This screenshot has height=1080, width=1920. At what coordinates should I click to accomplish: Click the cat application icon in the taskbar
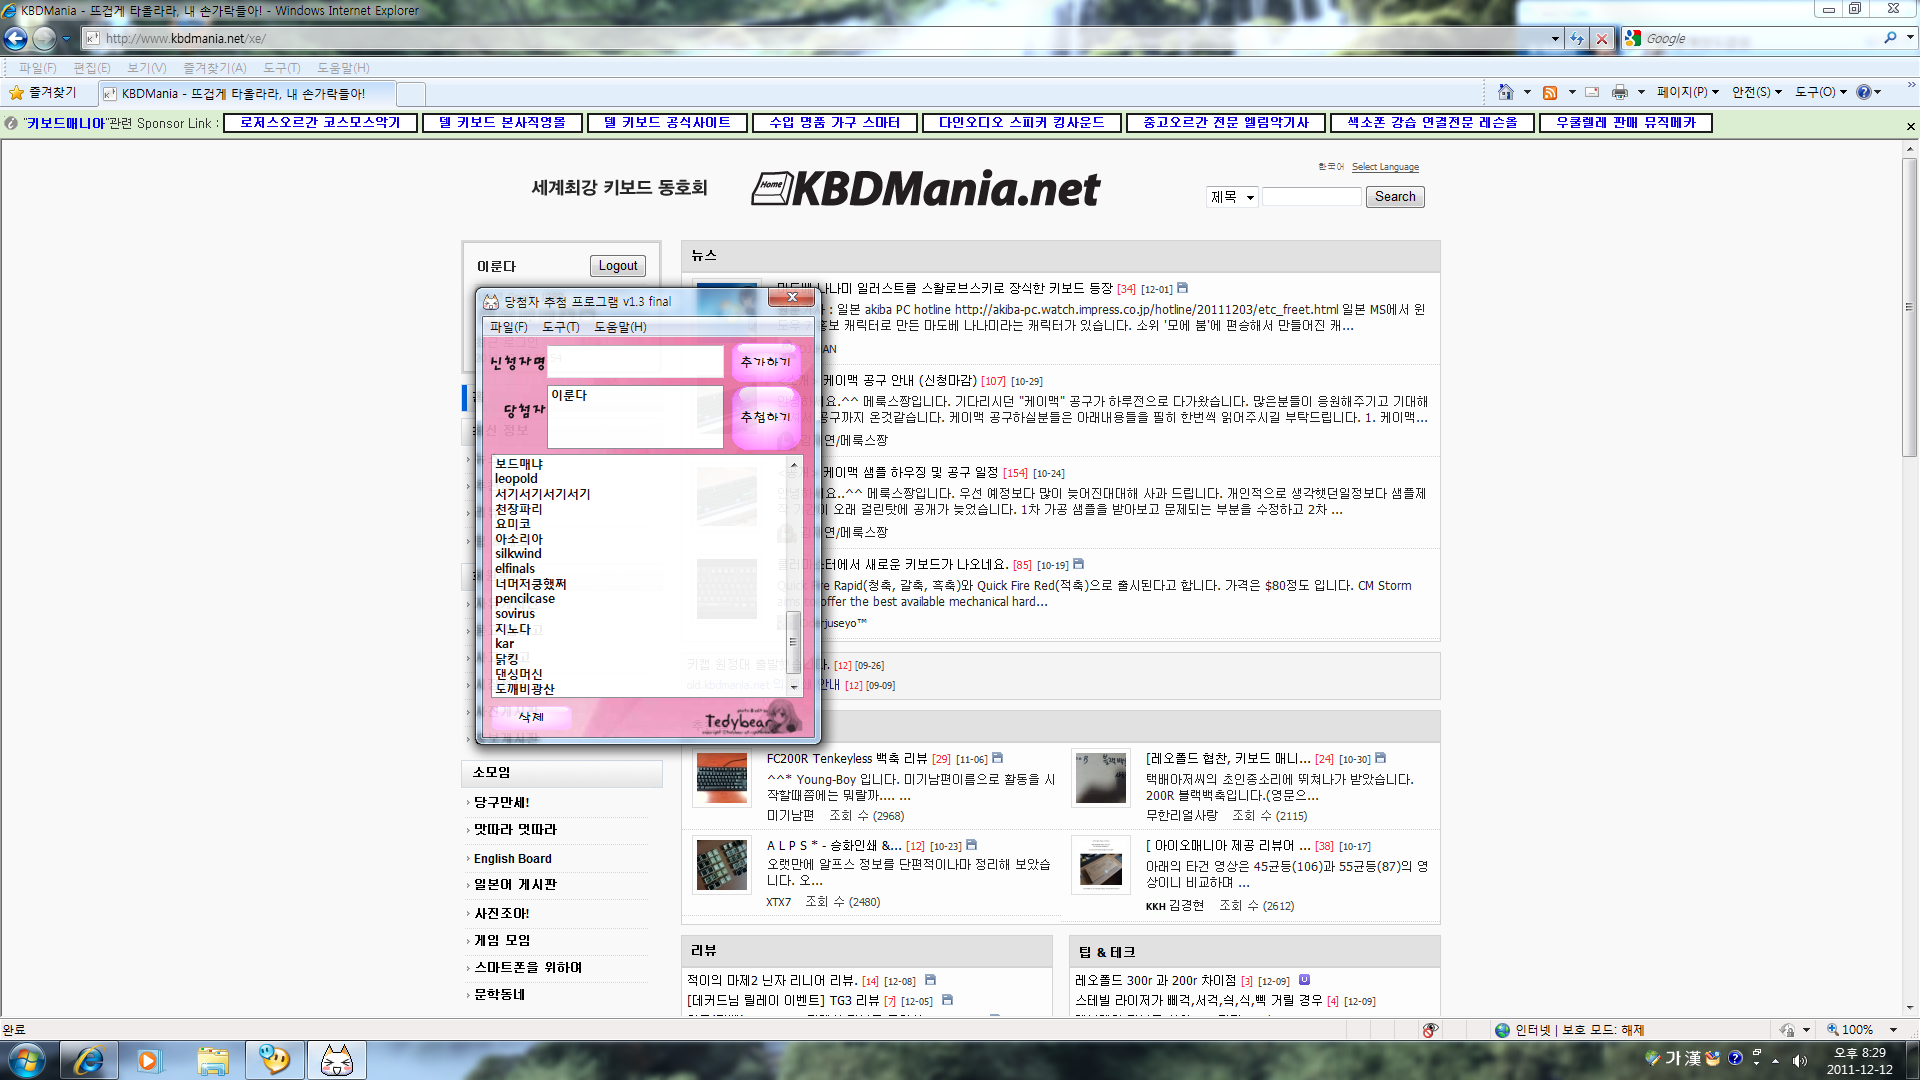tap(336, 1060)
